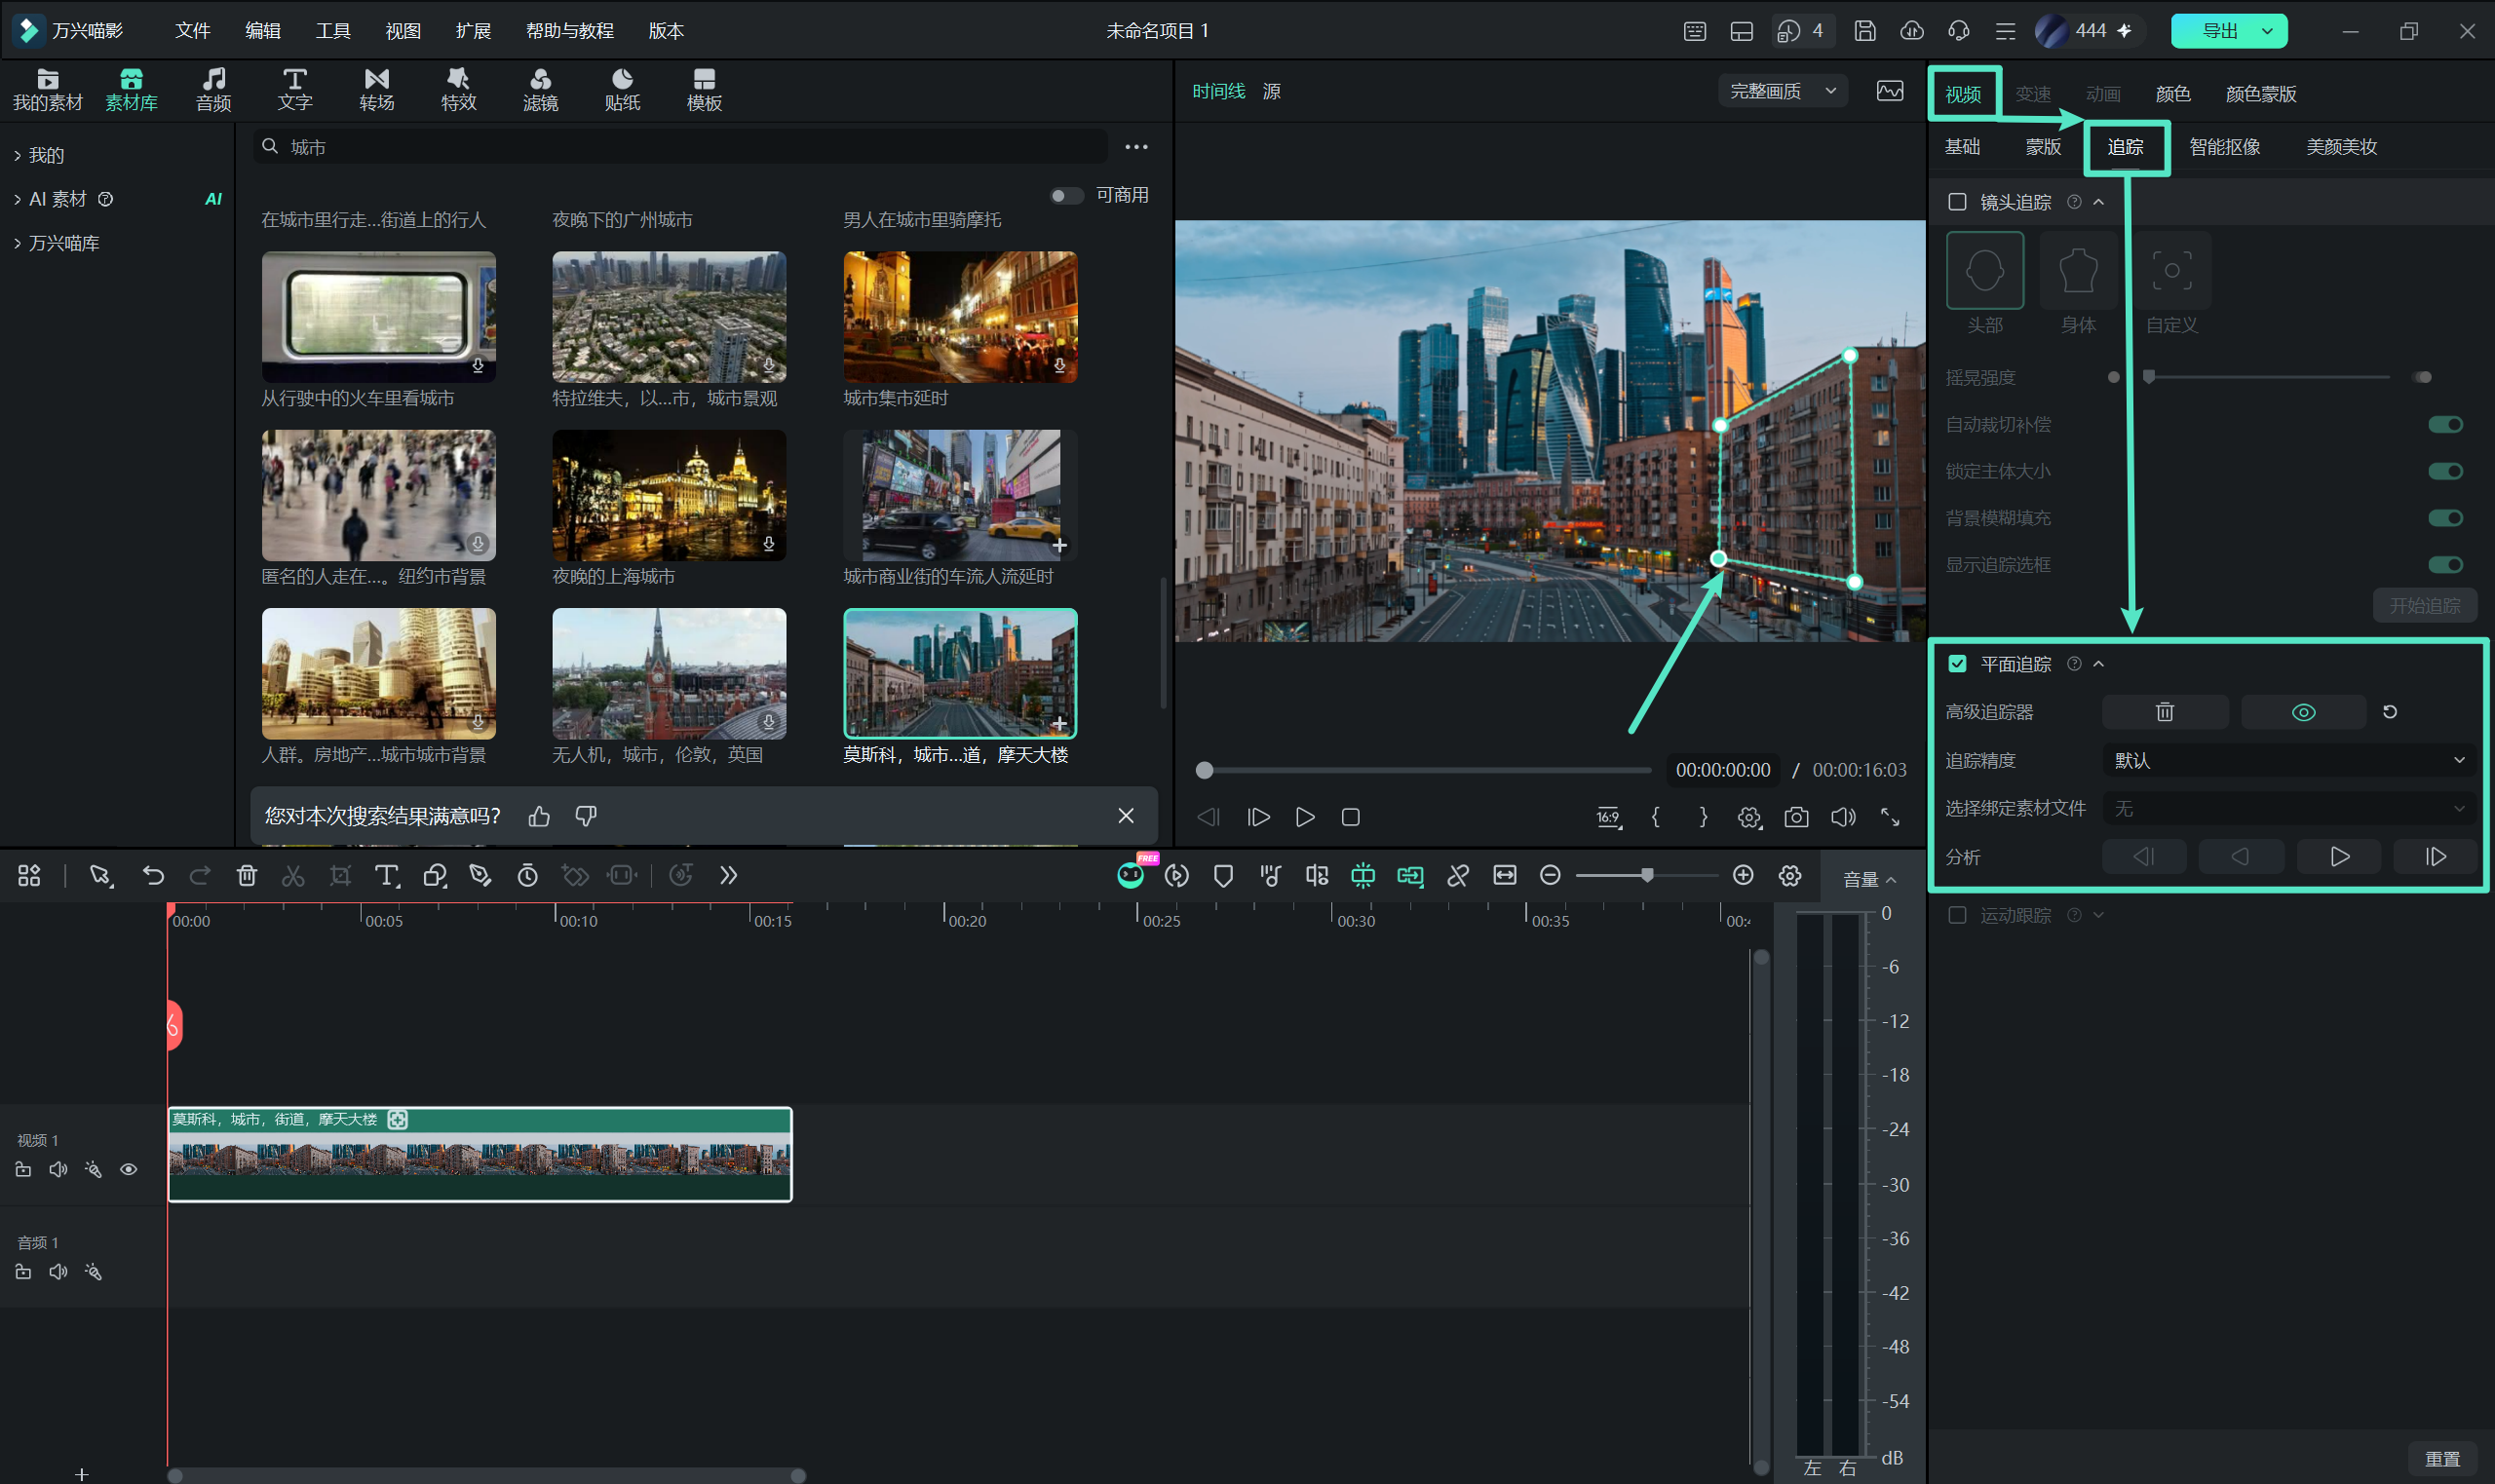Expand the 万兴喵库 tree item
The image size is (2495, 1484).
57,243
